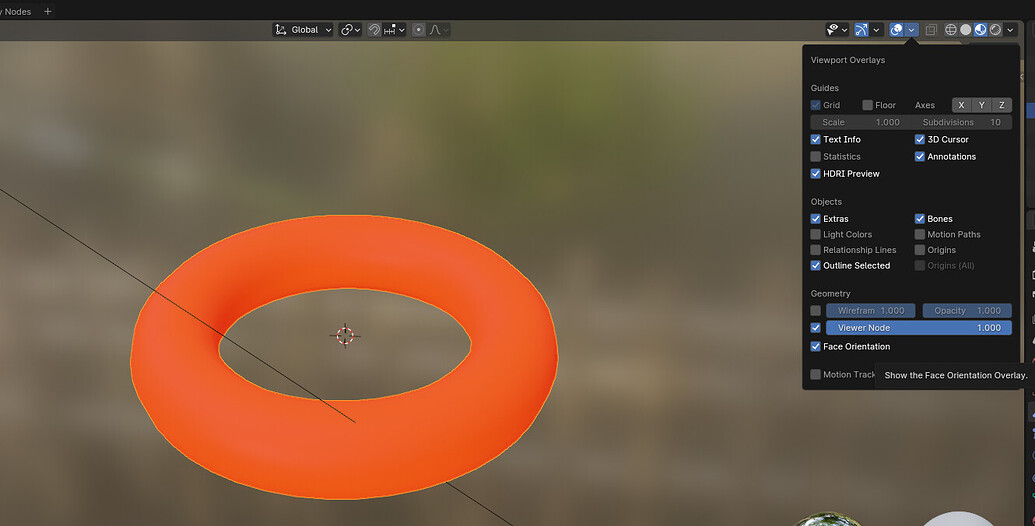
Task: Toggle the snap magnet icon
Action: point(374,30)
